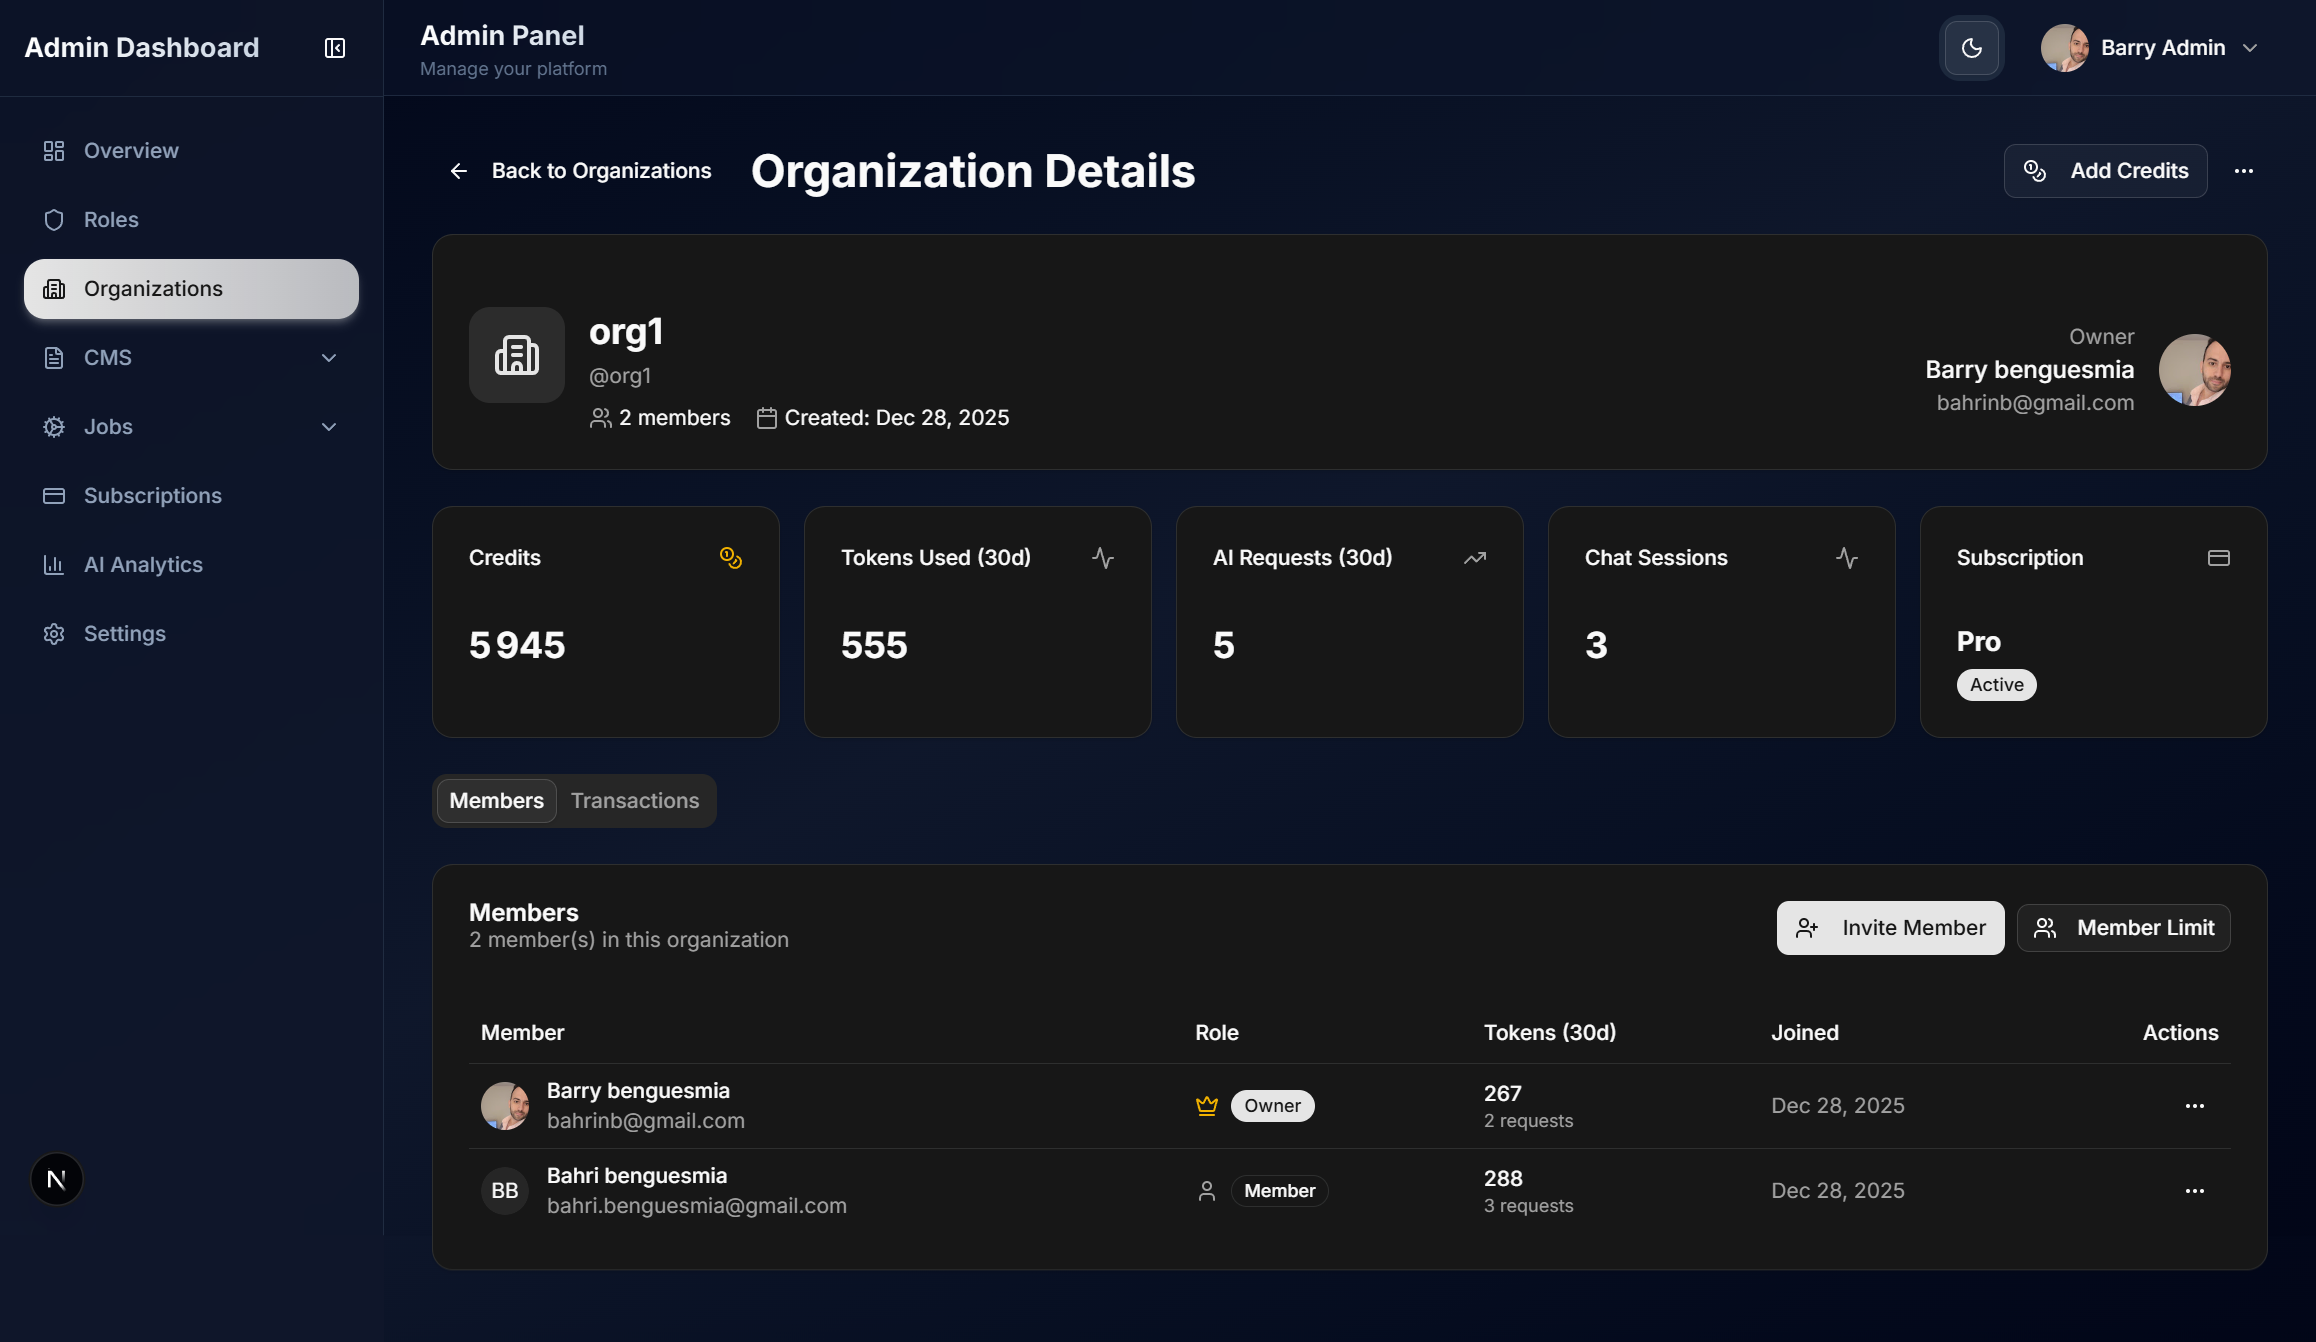
Task: Open the Overview page in sidebar
Action: (x=191, y=151)
